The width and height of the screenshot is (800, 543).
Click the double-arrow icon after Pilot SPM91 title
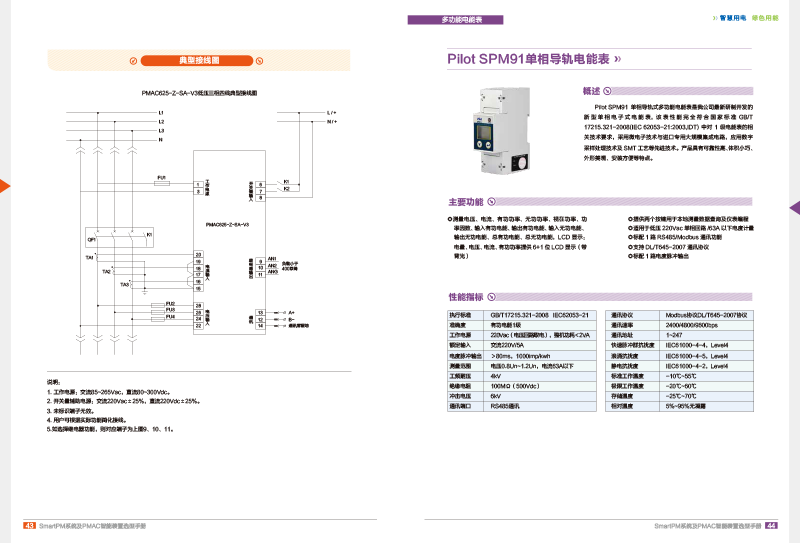click(x=619, y=59)
